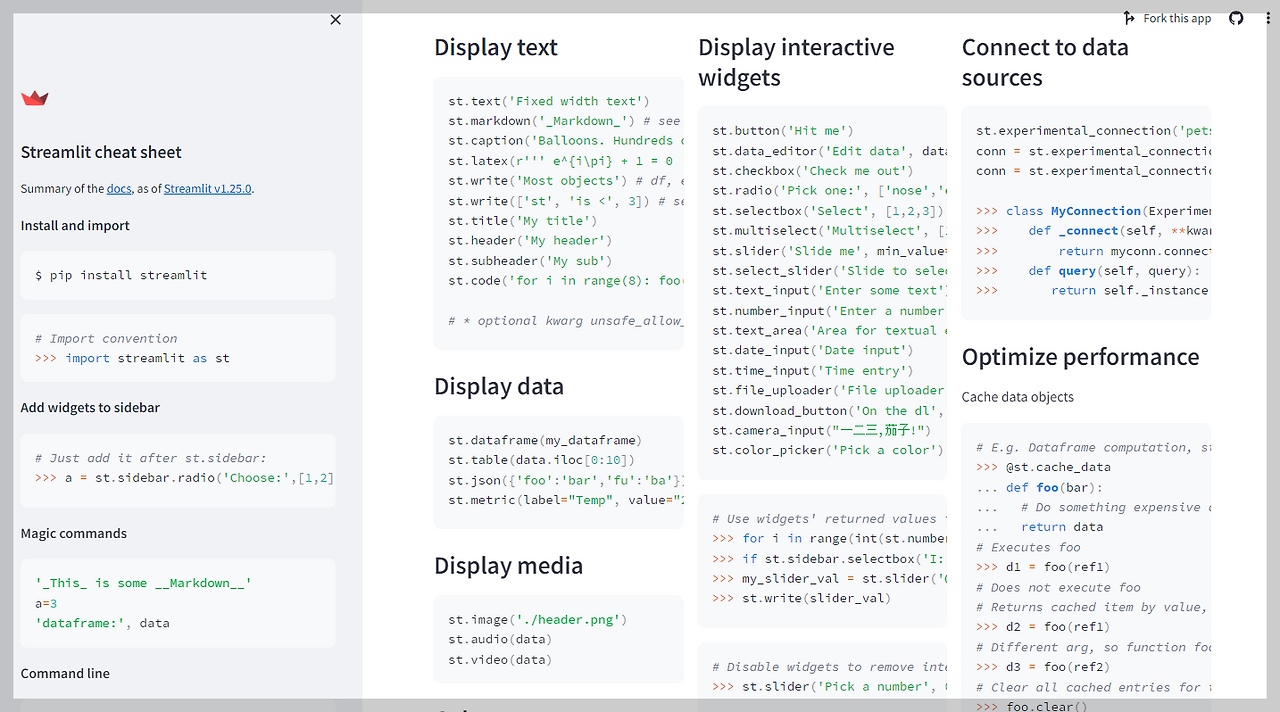
Task: Open the three-dot app options menu
Action: click(1268, 18)
